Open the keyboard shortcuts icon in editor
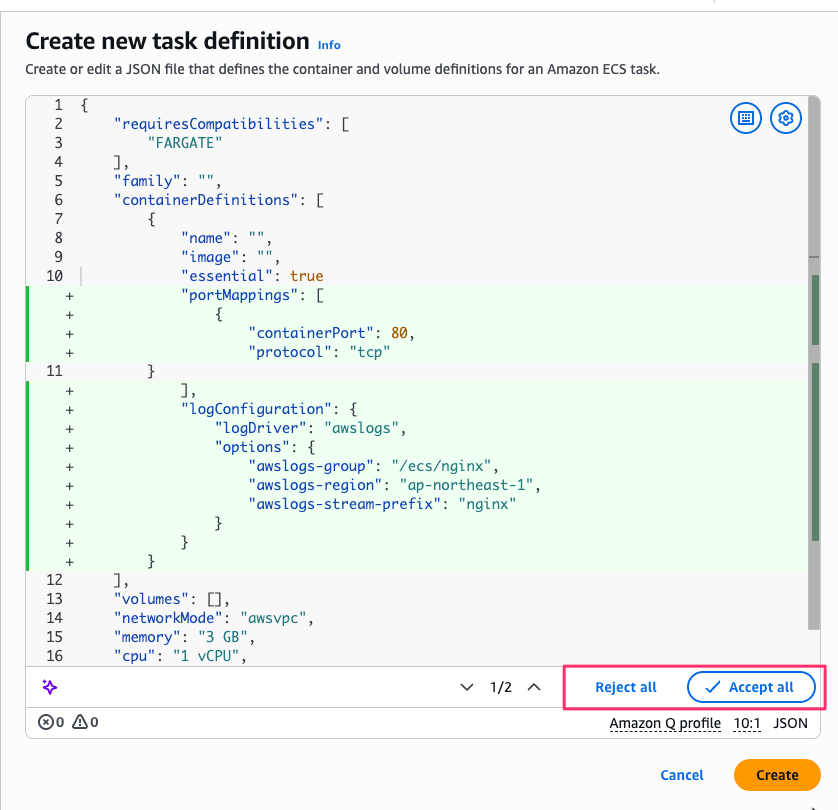838x810 pixels. pos(746,118)
